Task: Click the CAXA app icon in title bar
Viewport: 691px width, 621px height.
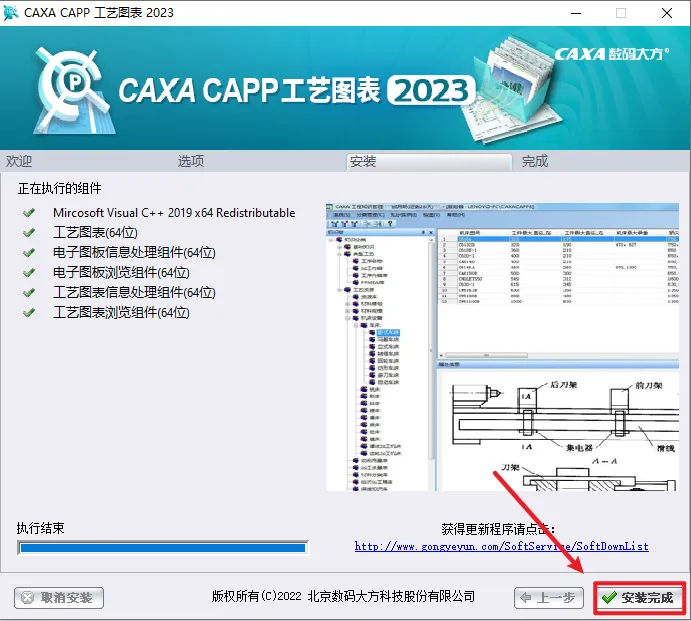Action: tap(11, 13)
